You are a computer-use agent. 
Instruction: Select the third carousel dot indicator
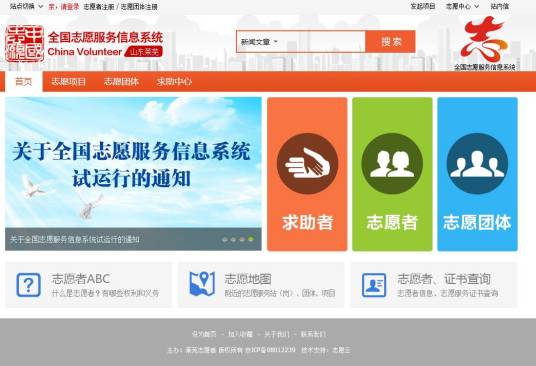[x=242, y=240]
